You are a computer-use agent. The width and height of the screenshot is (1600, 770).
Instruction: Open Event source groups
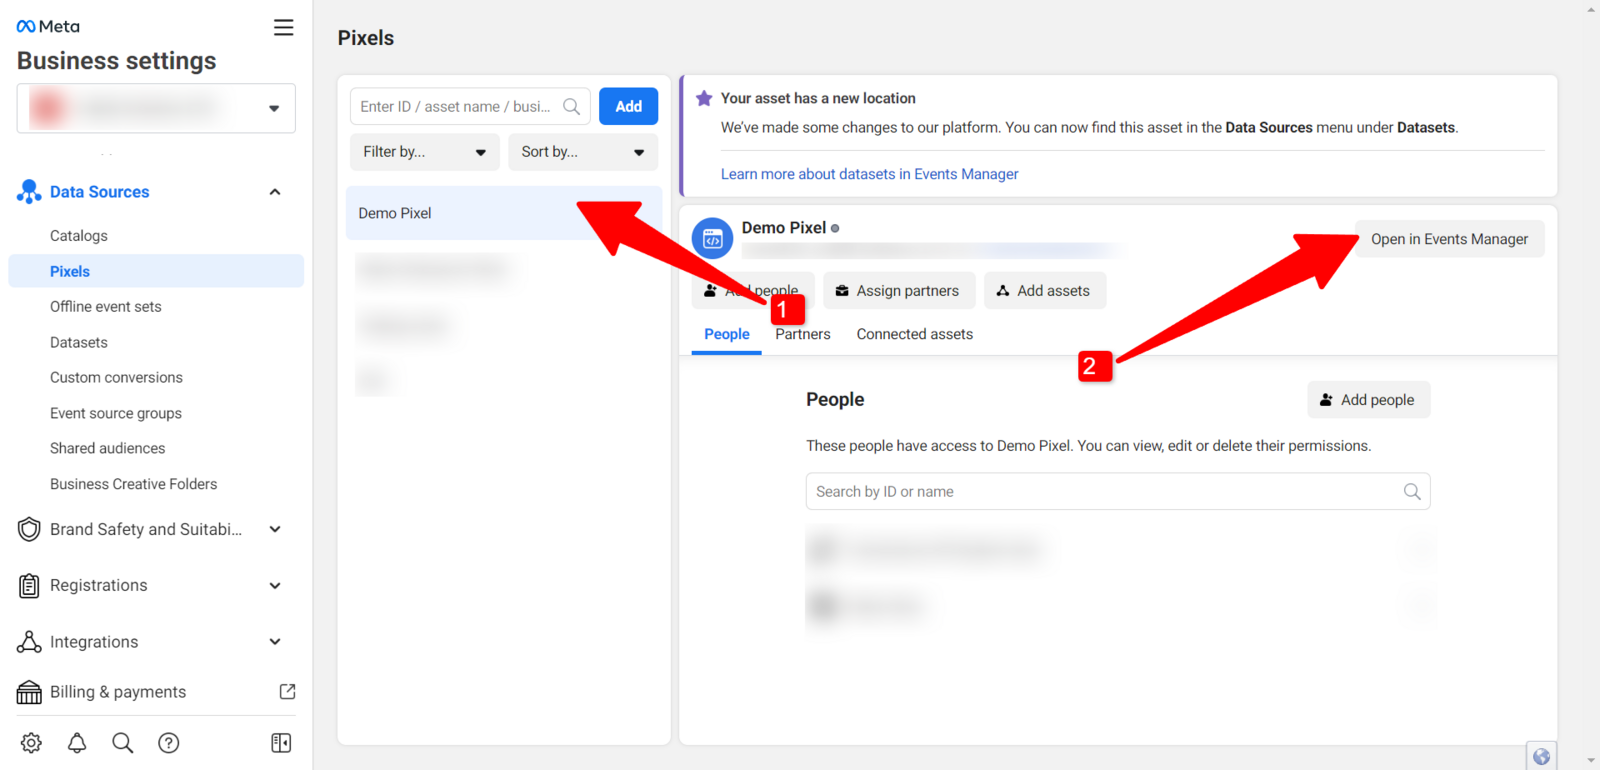coord(116,413)
